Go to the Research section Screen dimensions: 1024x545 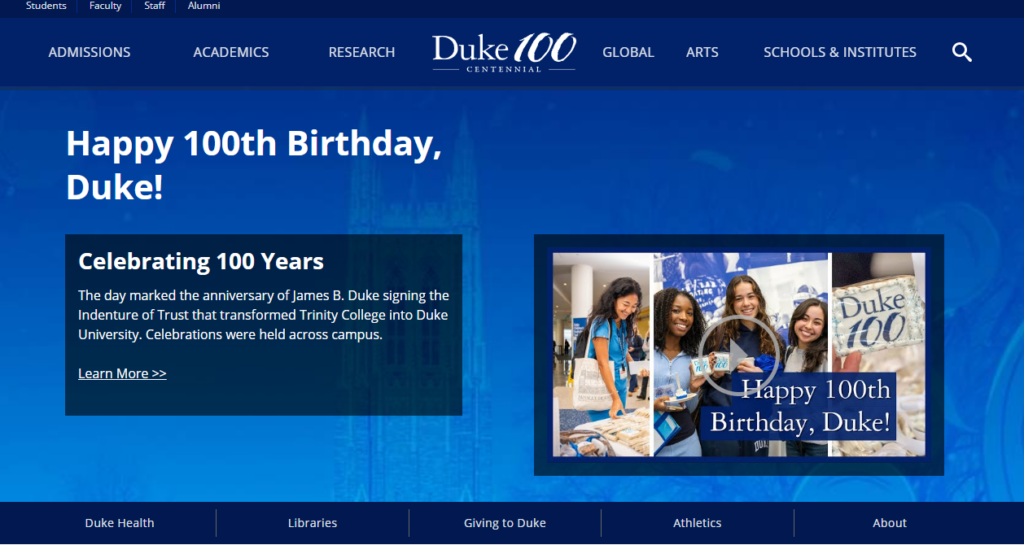[x=362, y=52]
